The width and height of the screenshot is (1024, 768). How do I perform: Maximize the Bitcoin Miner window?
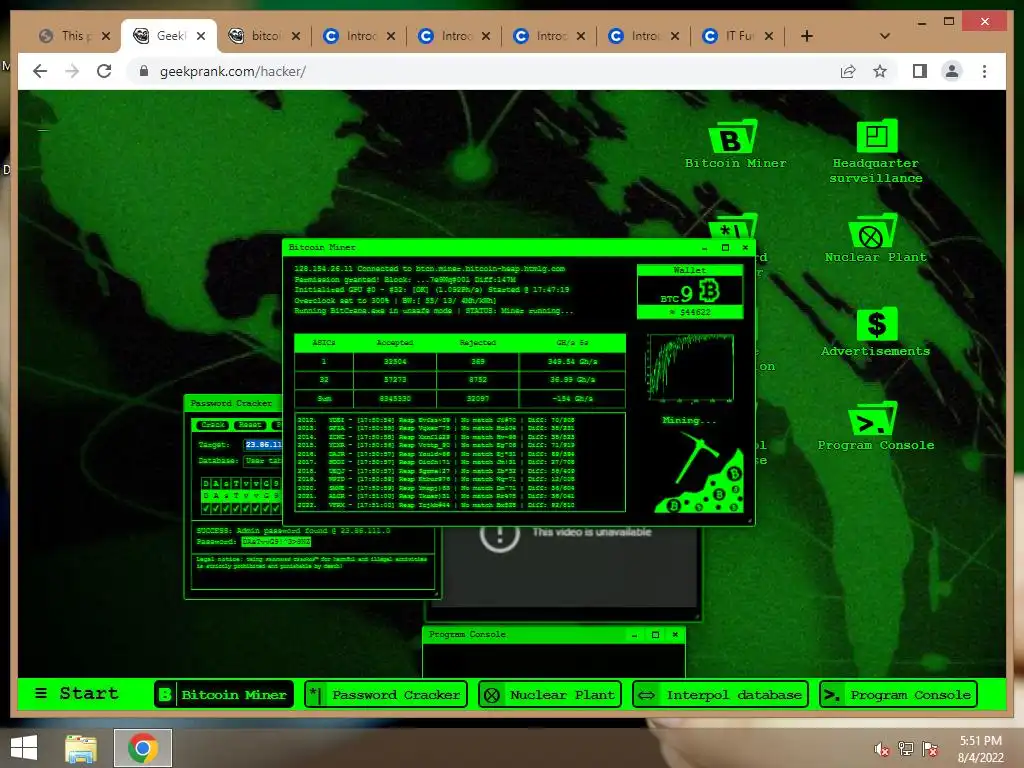pyautogui.click(x=725, y=248)
